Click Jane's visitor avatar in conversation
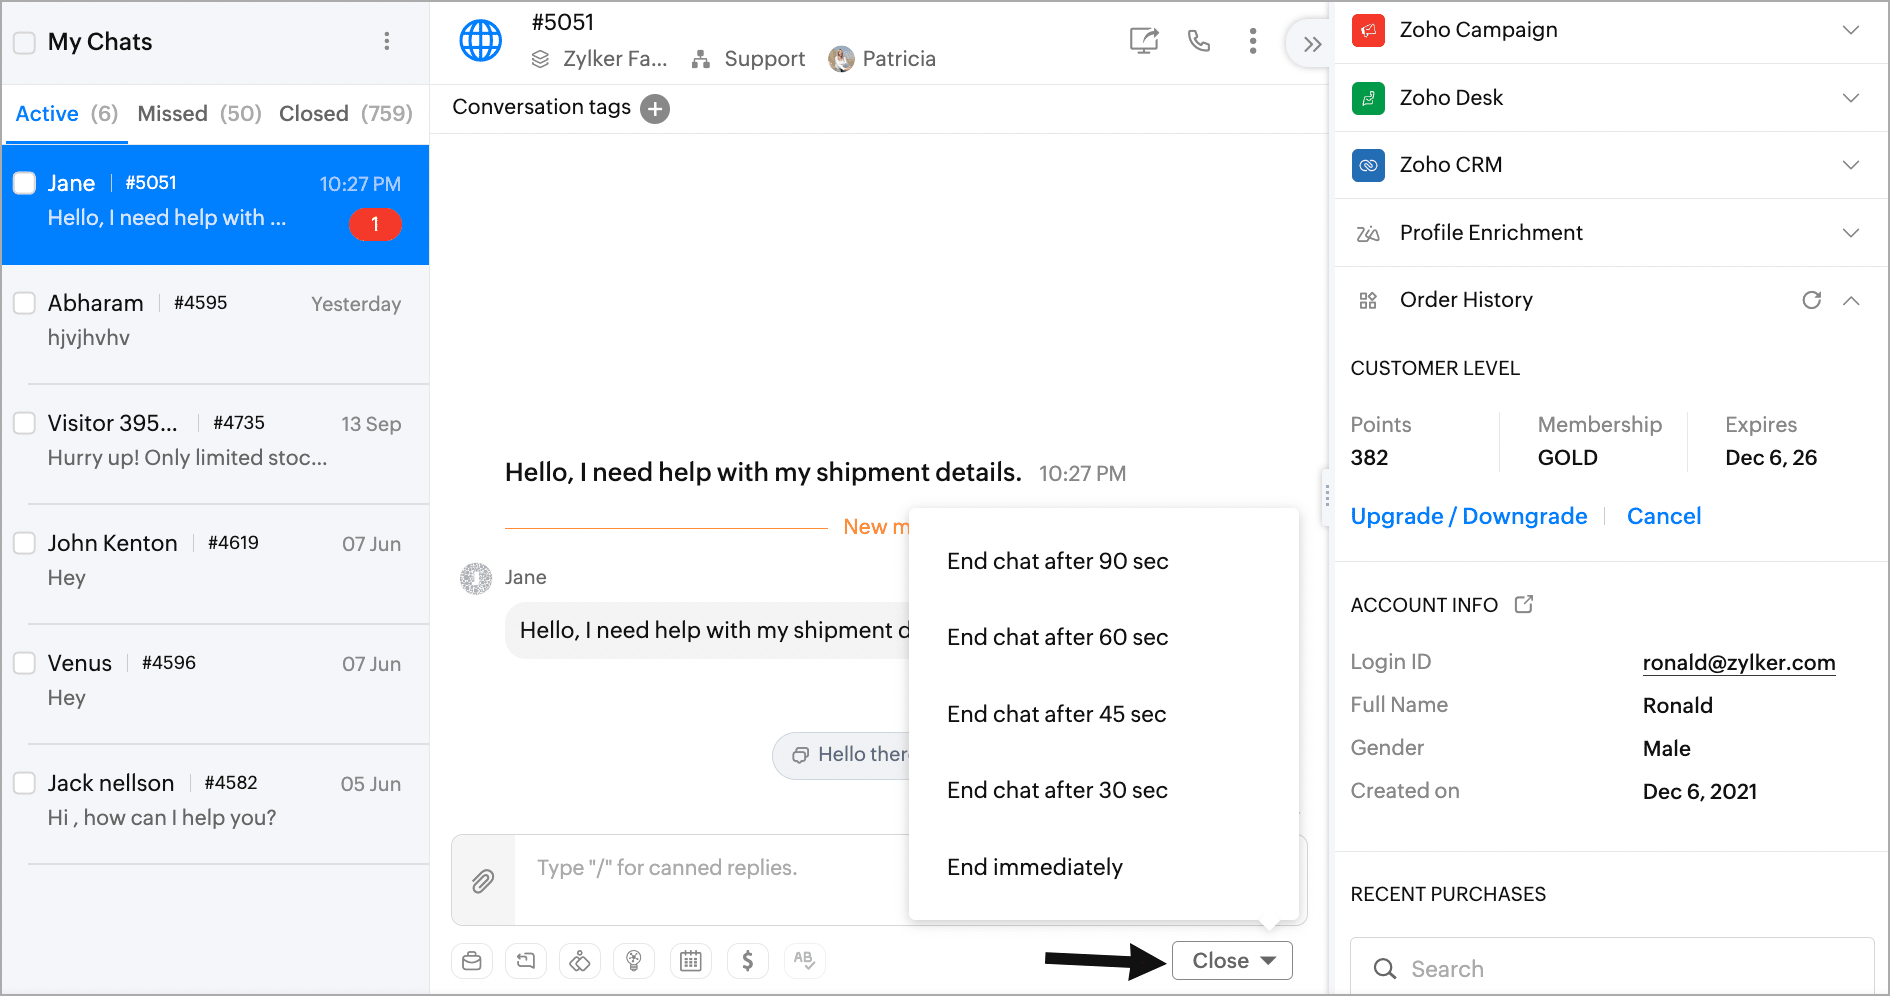The width and height of the screenshot is (1890, 996). [x=476, y=578]
